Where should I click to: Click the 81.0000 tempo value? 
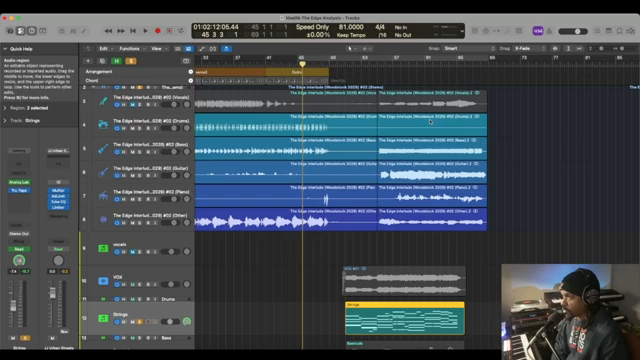click(351, 27)
